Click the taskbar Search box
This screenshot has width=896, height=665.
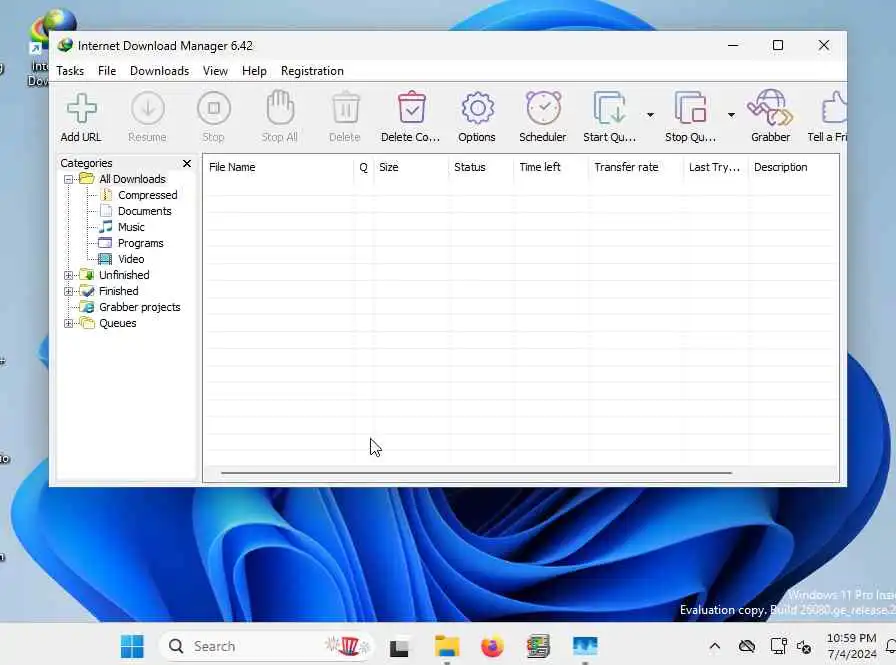pos(266,646)
